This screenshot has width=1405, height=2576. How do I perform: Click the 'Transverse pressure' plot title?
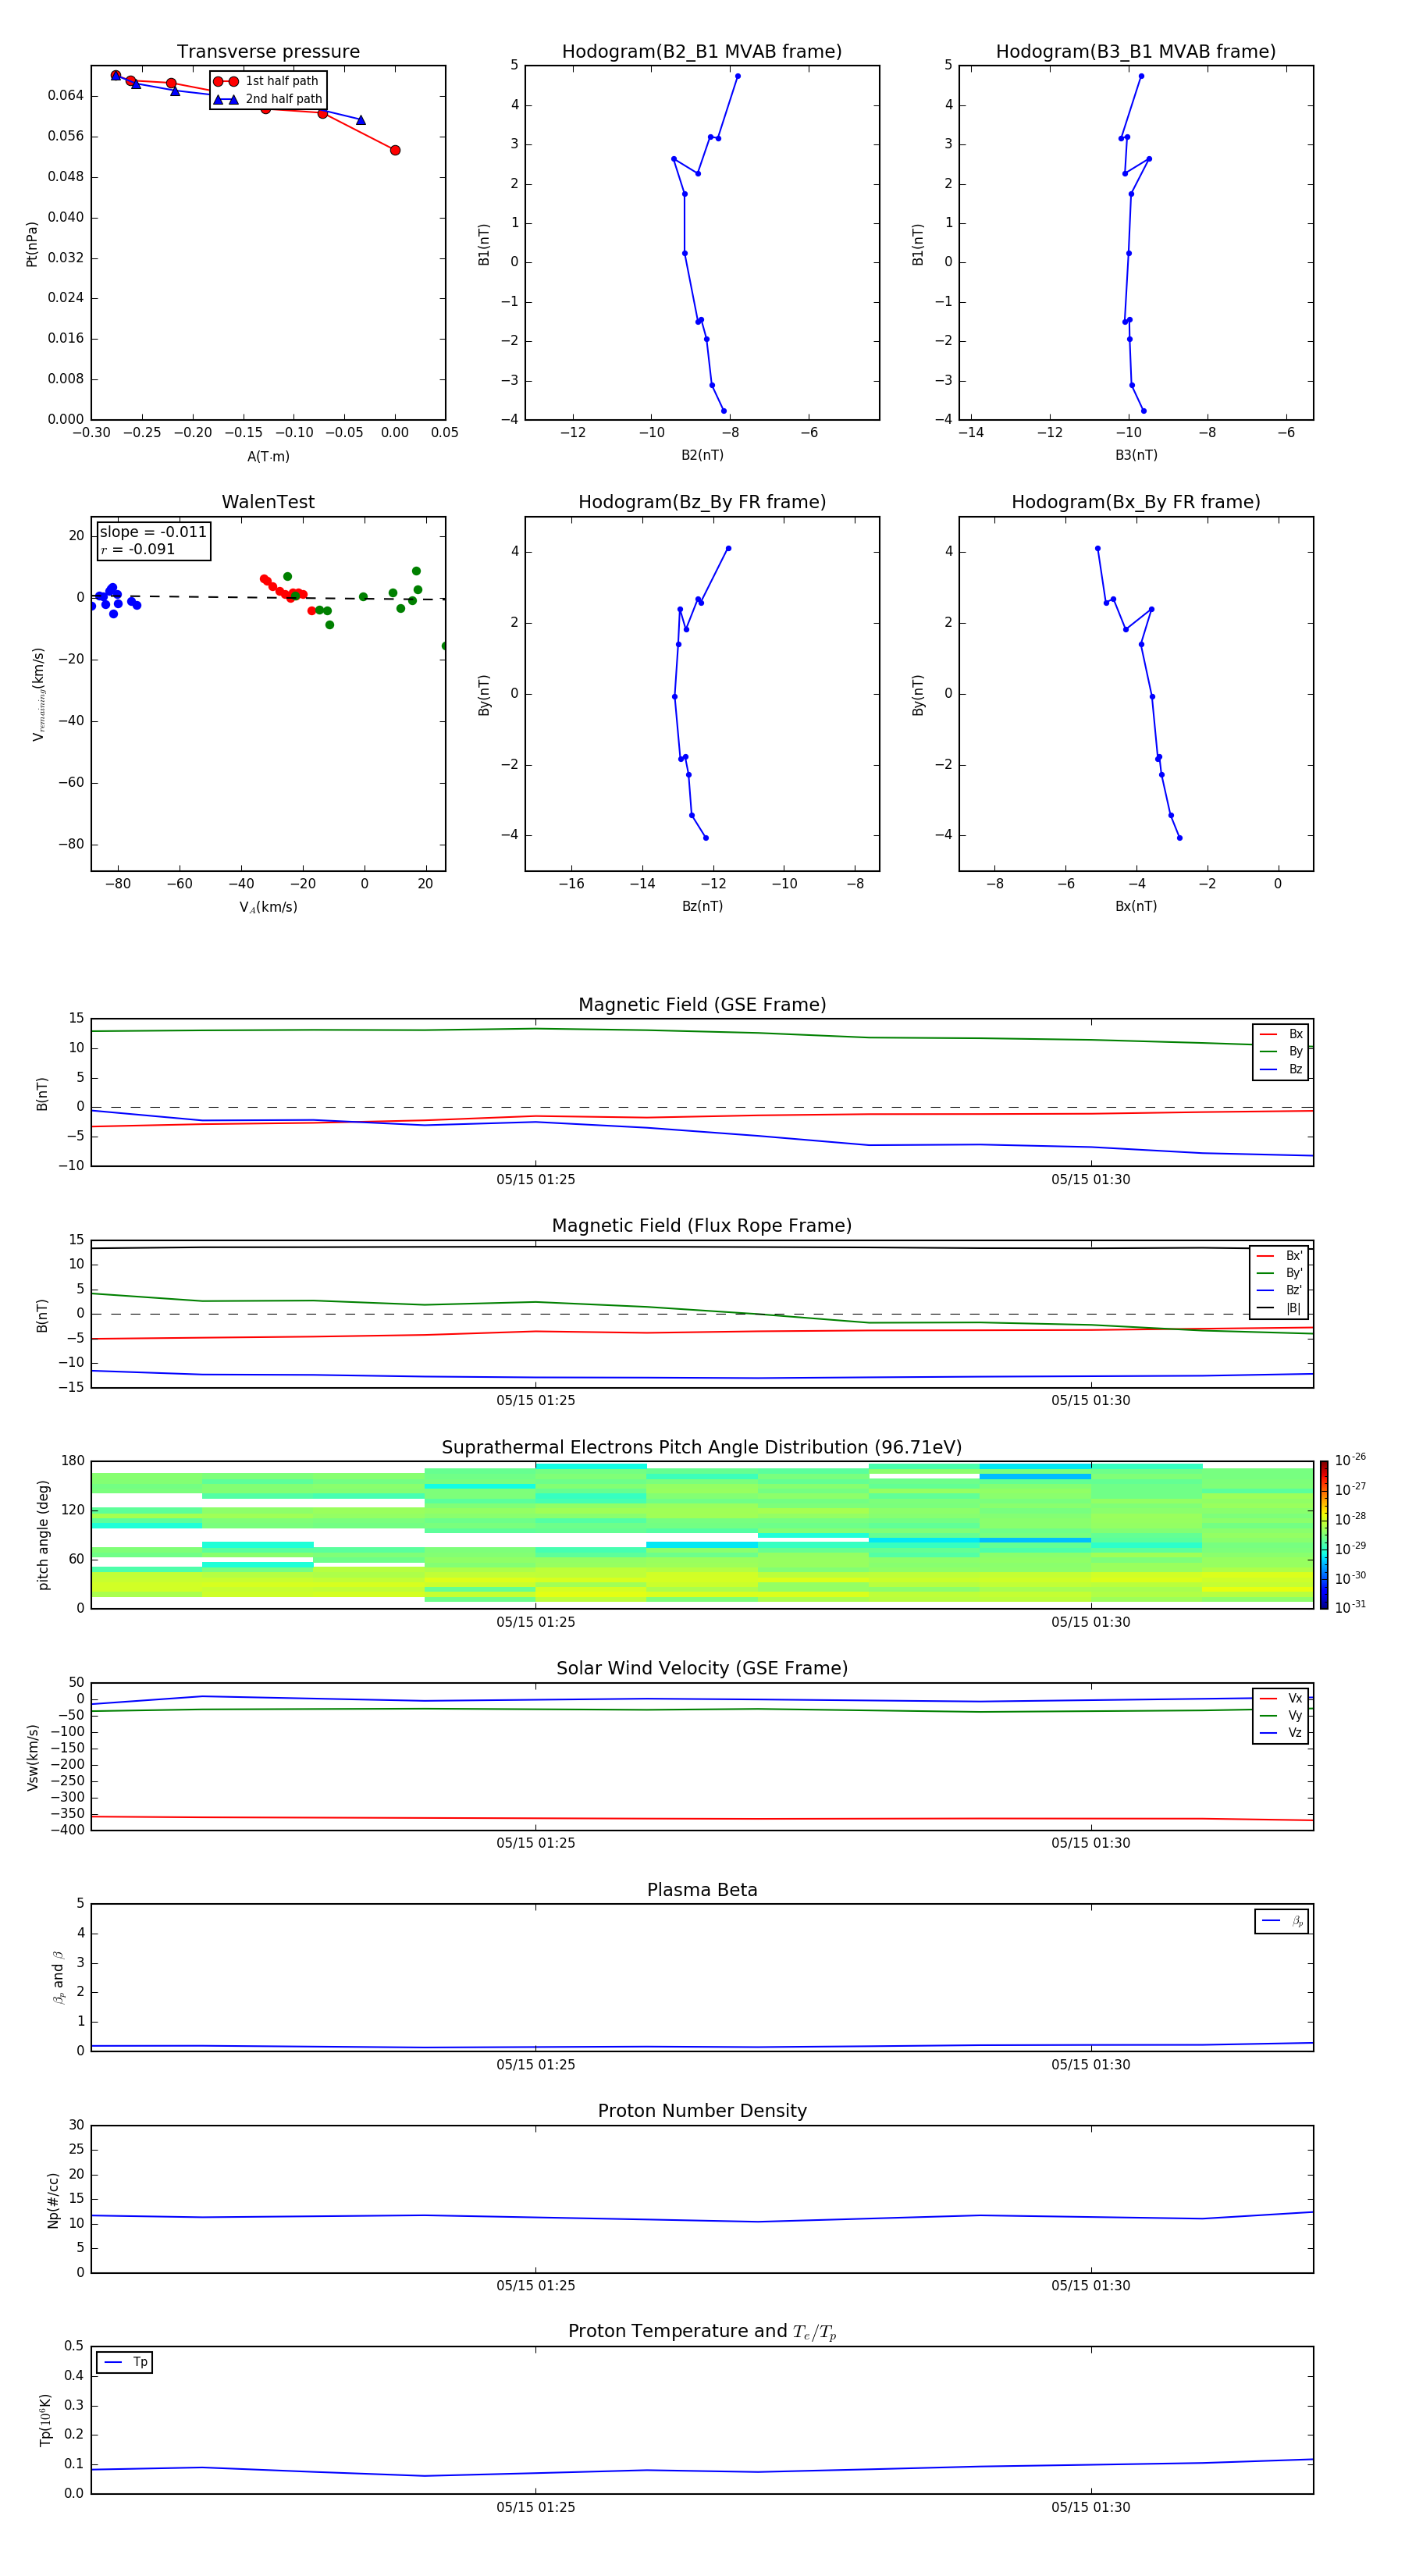click(268, 51)
